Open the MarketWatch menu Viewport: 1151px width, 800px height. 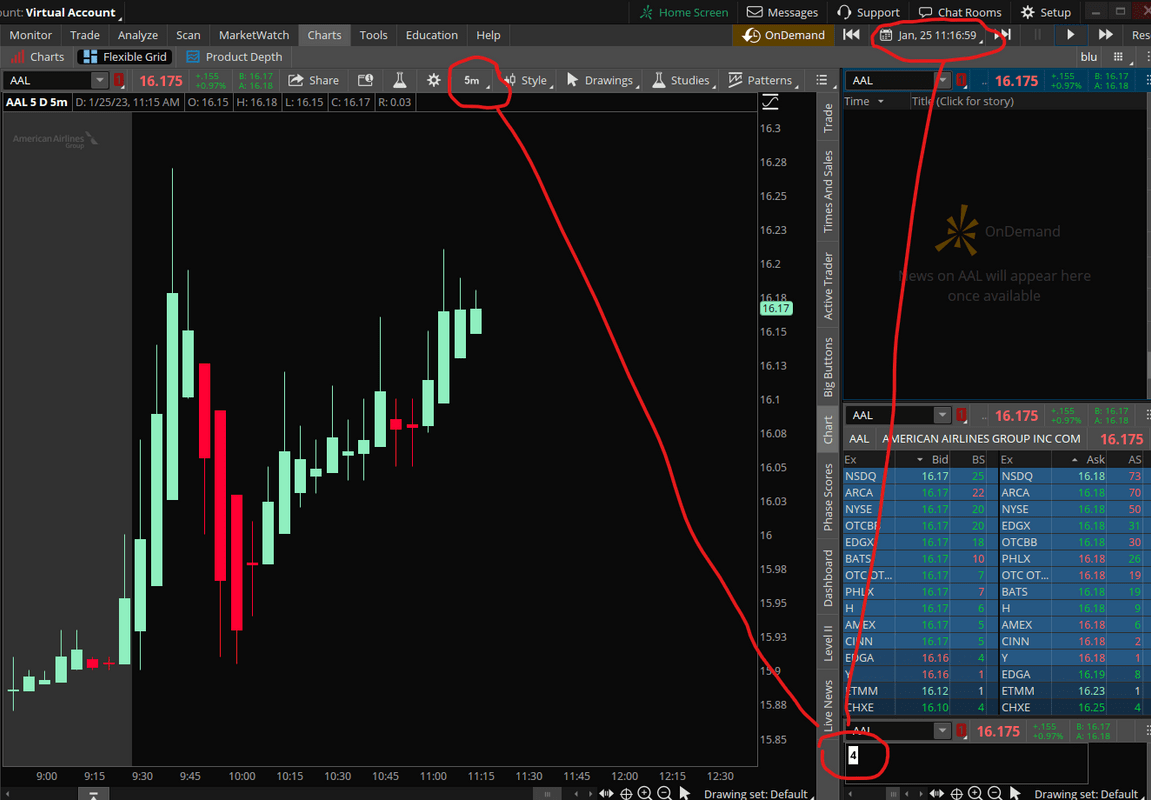tap(253, 34)
